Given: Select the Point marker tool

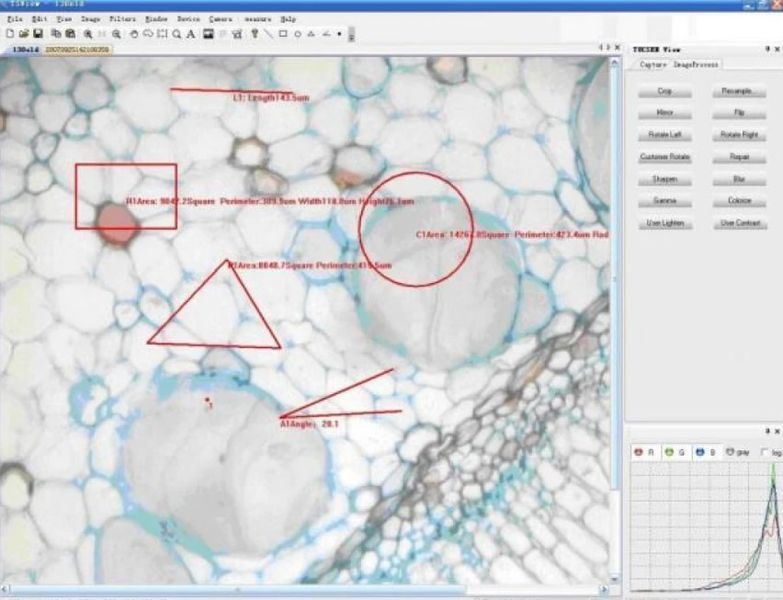Looking at the screenshot, I should click(x=340, y=34).
